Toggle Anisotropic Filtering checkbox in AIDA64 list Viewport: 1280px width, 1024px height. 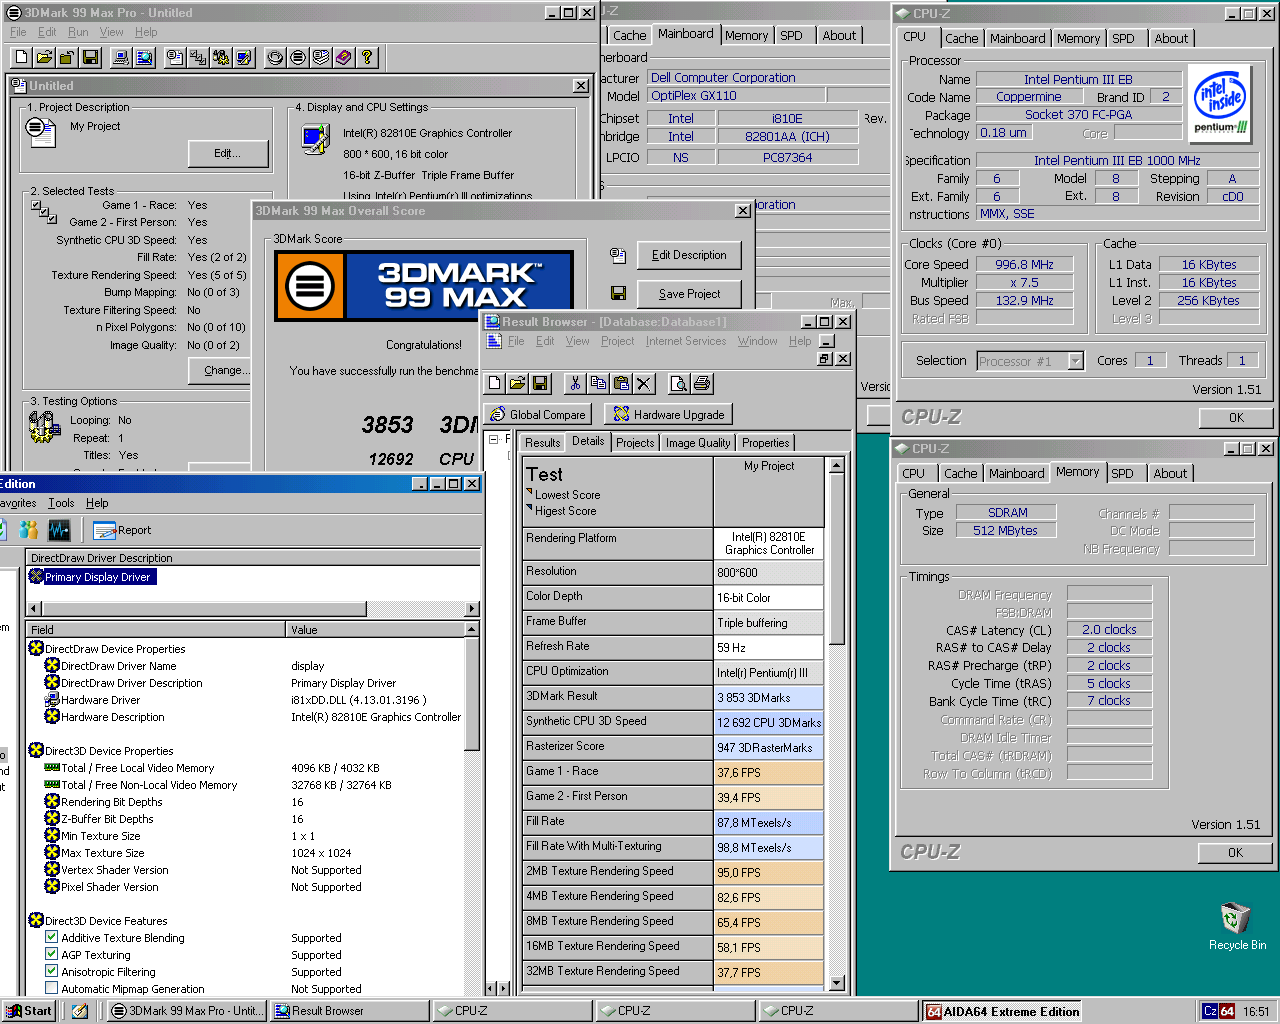[51, 972]
